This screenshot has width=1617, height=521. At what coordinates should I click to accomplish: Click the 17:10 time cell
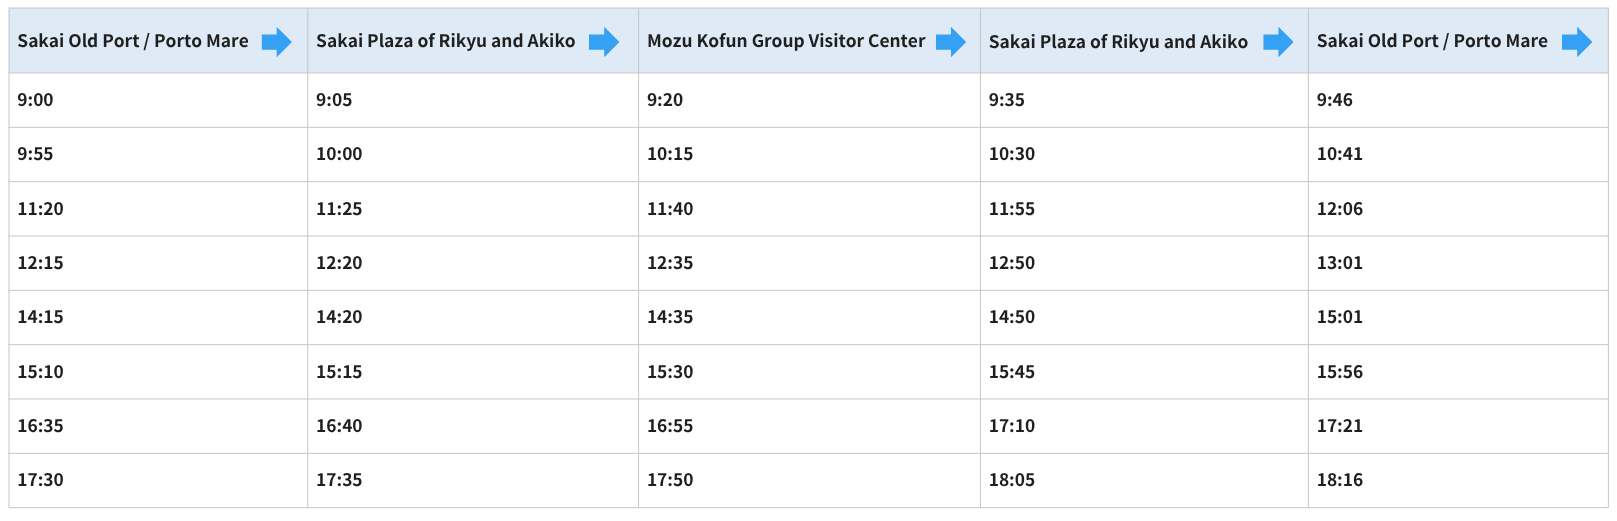[x=1144, y=426]
